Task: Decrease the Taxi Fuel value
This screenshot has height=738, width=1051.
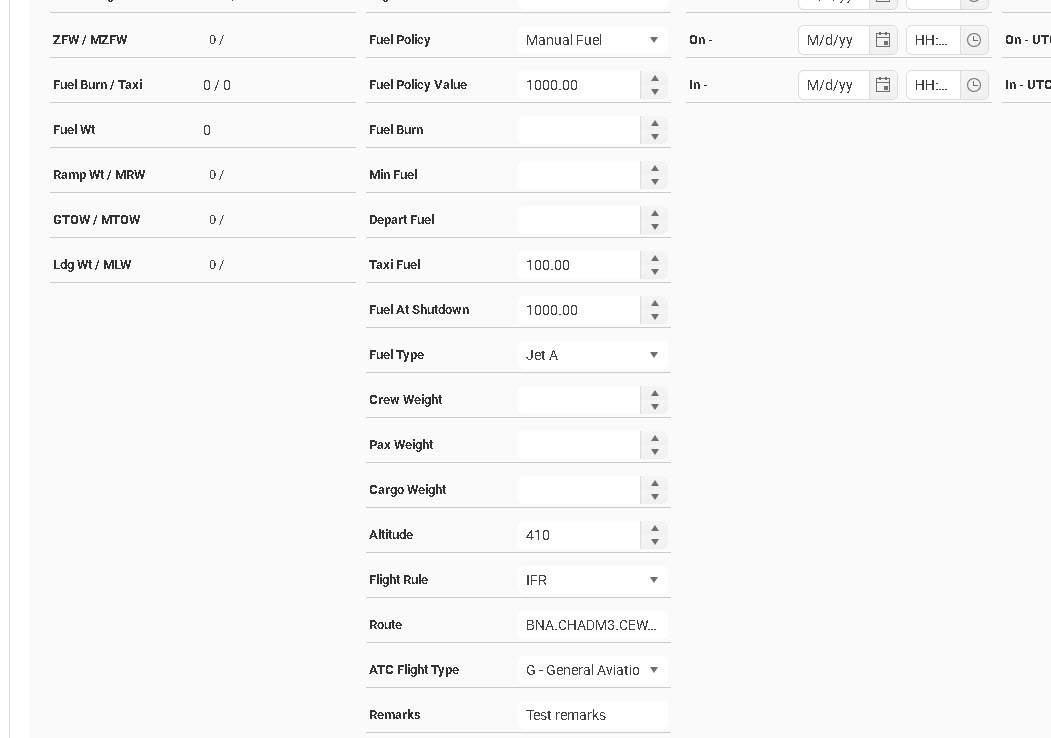Action: (655, 272)
